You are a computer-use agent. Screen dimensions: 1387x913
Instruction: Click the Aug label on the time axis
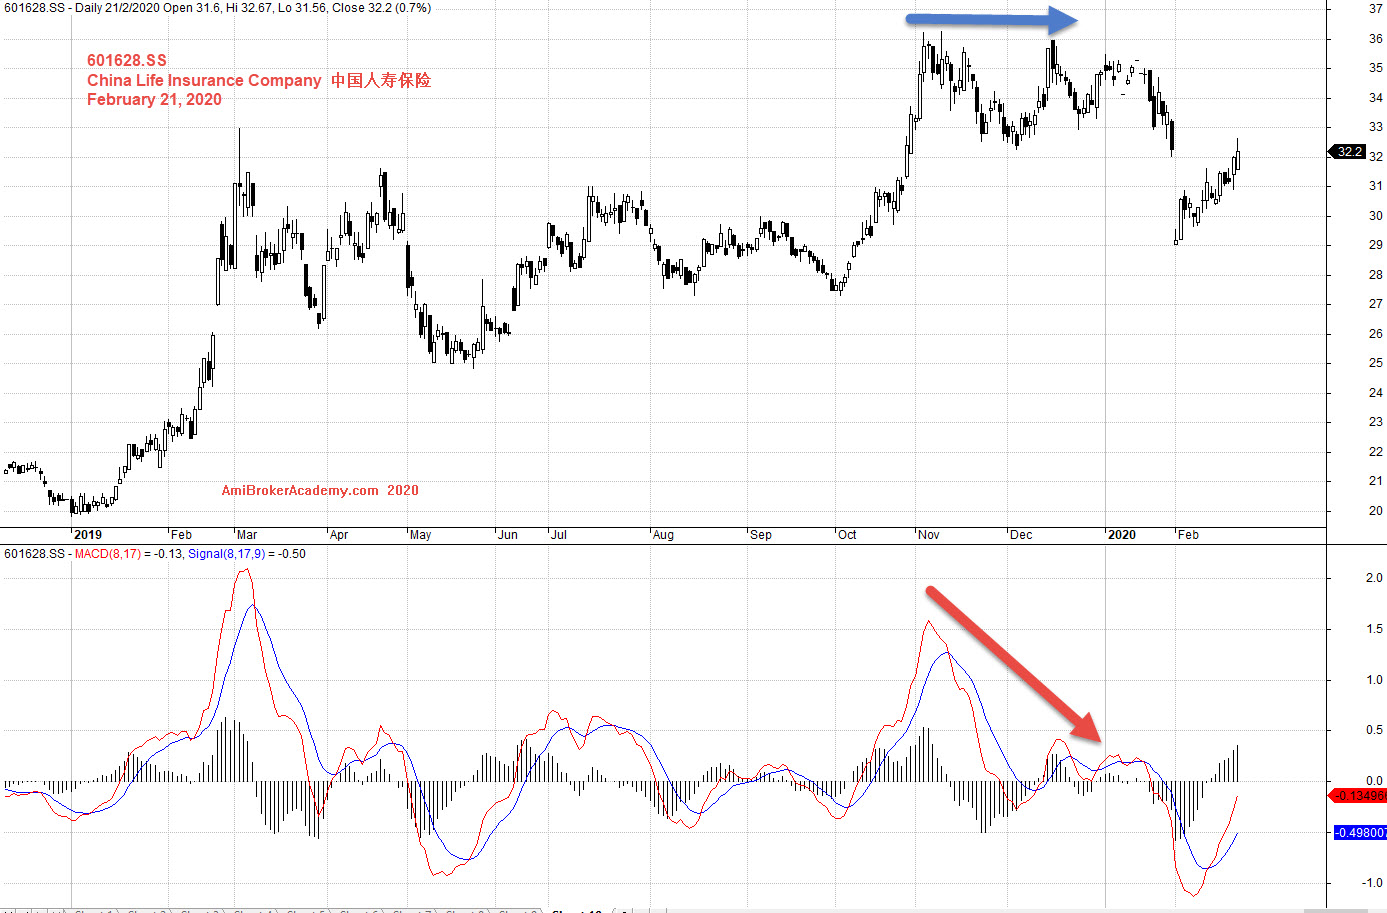(x=663, y=535)
